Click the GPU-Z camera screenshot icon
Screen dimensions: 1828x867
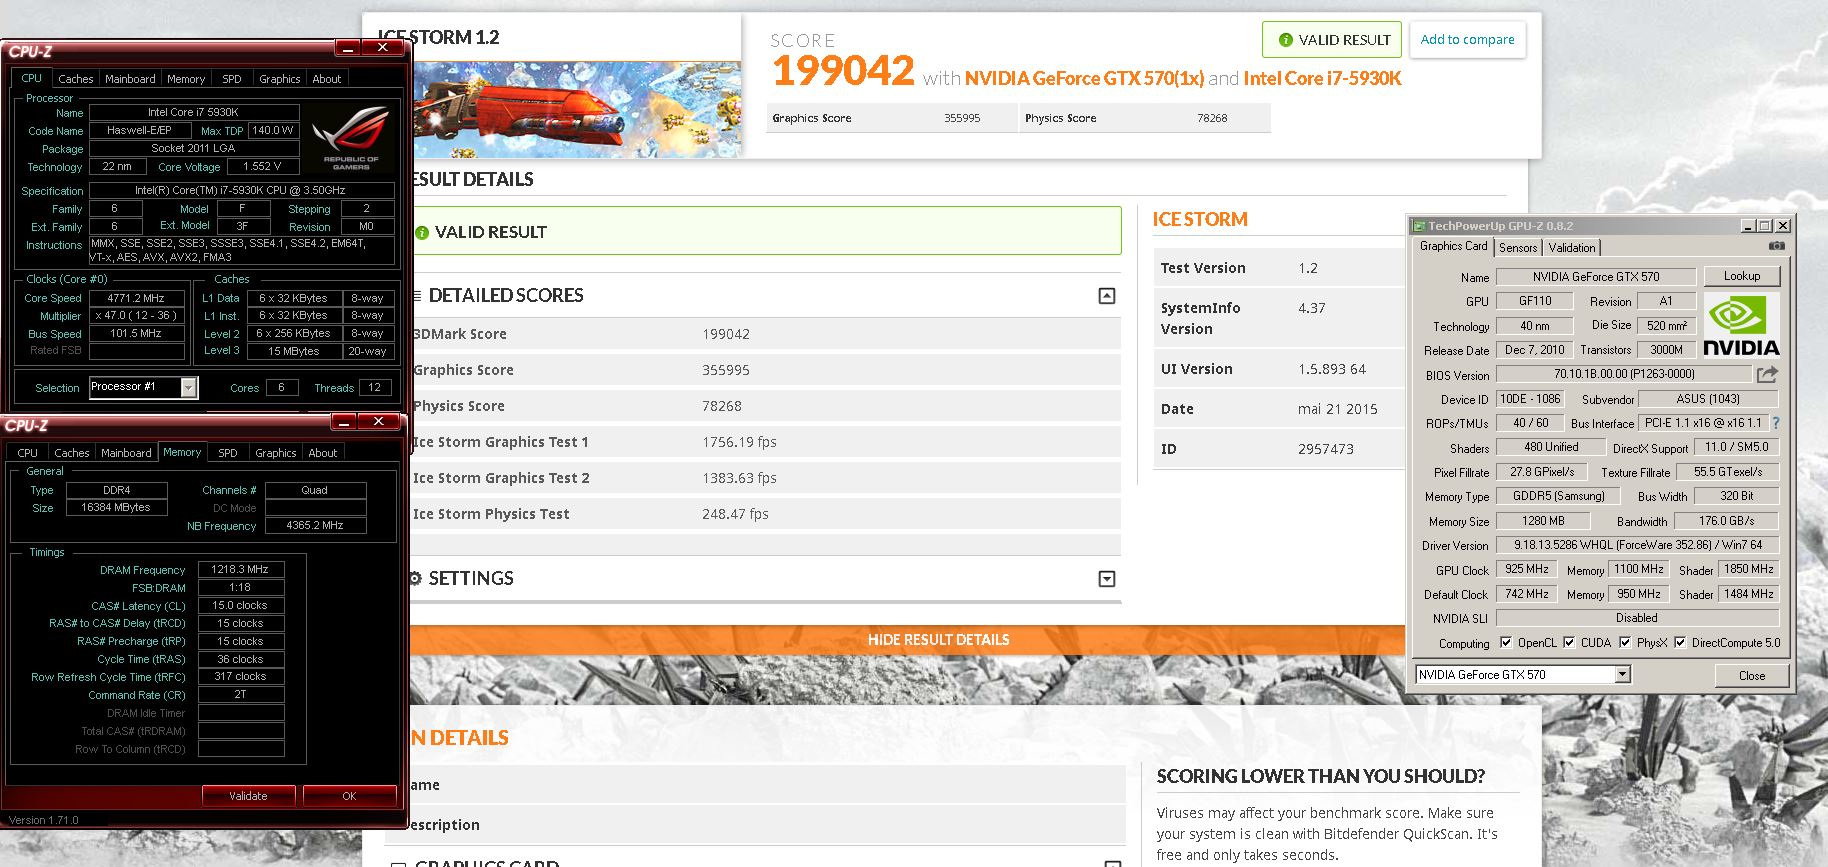coord(1776,245)
